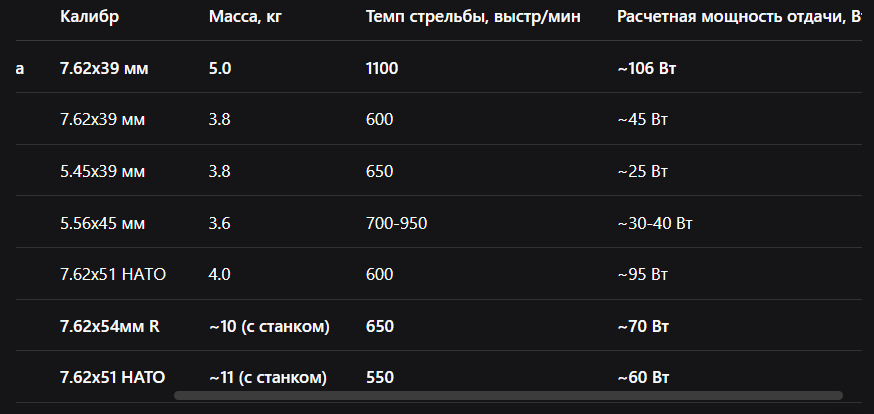The width and height of the screenshot is (874, 414).
Task: Select the fire rate cell "700-950"
Action: pyautogui.click(x=397, y=223)
